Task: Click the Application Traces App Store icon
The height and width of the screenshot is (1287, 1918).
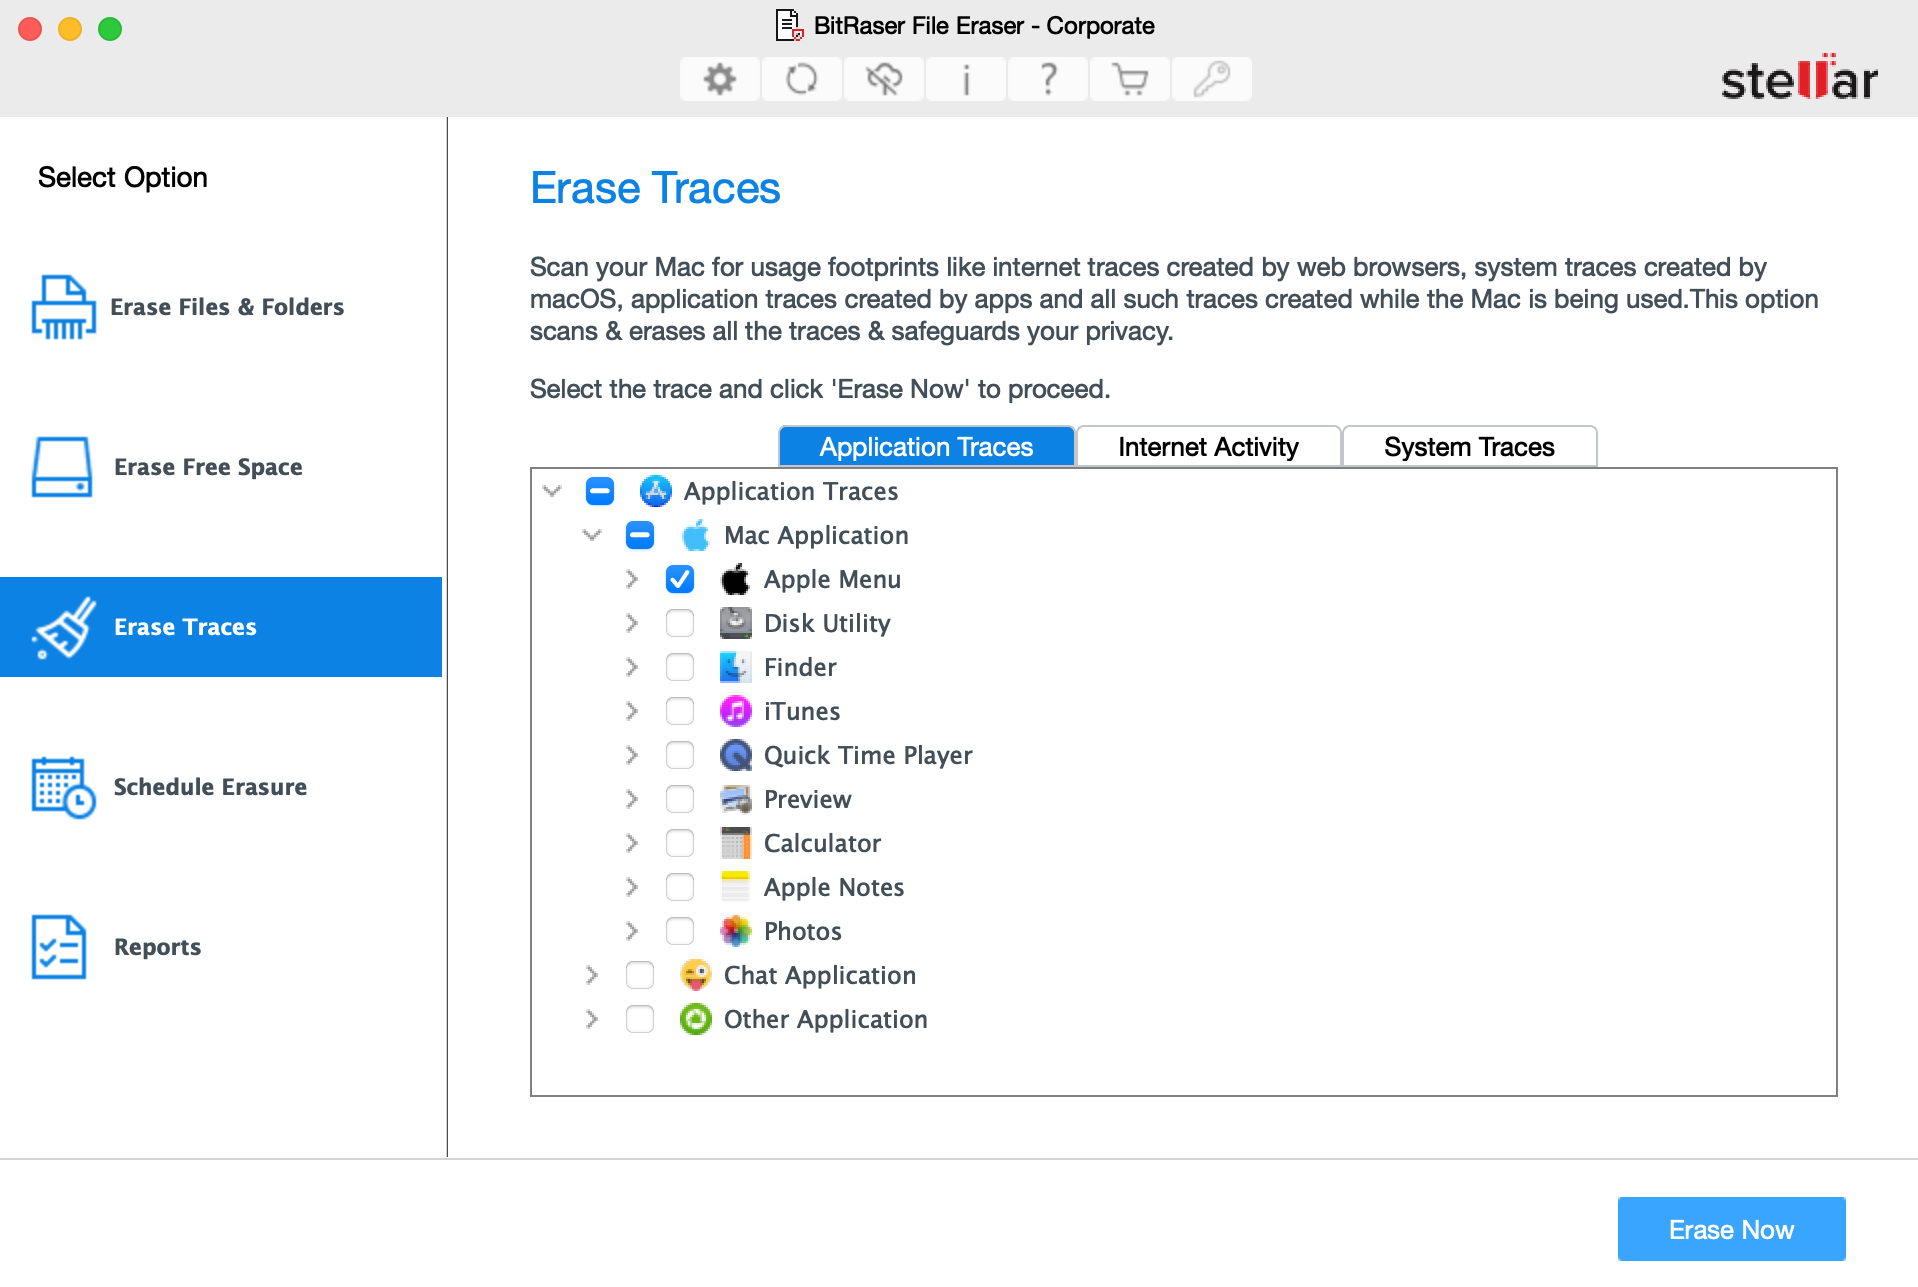Action: tap(655, 491)
